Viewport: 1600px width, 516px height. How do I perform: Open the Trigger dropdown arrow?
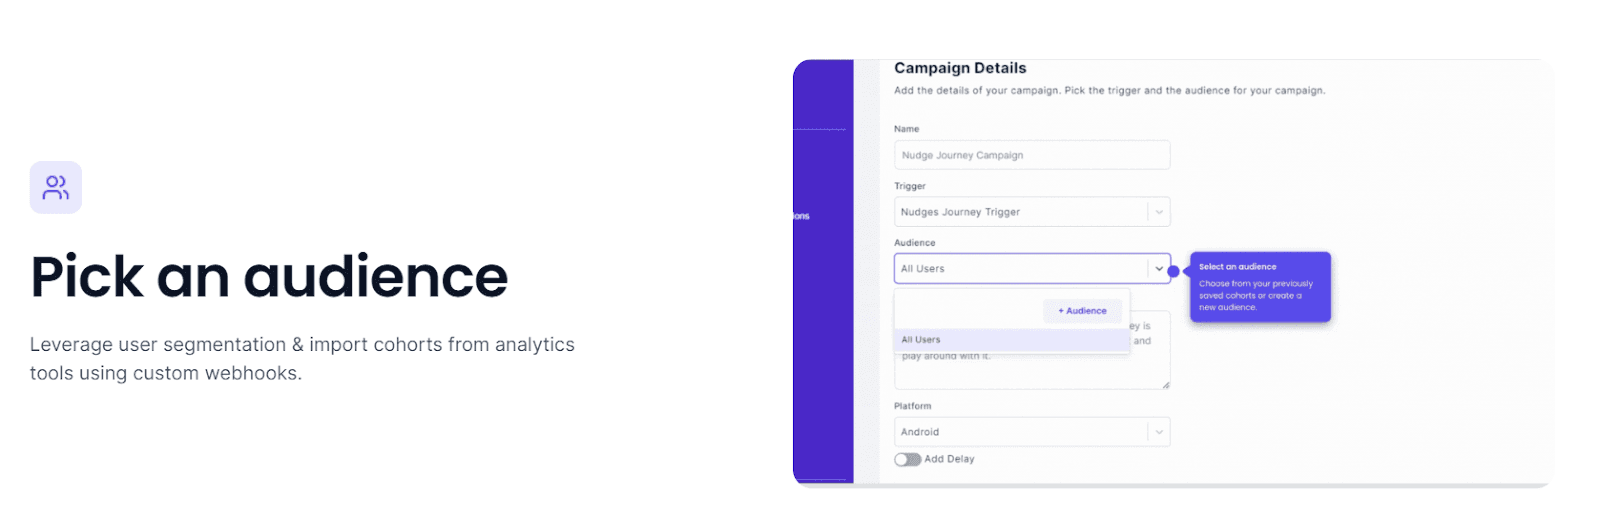pos(1159,212)
